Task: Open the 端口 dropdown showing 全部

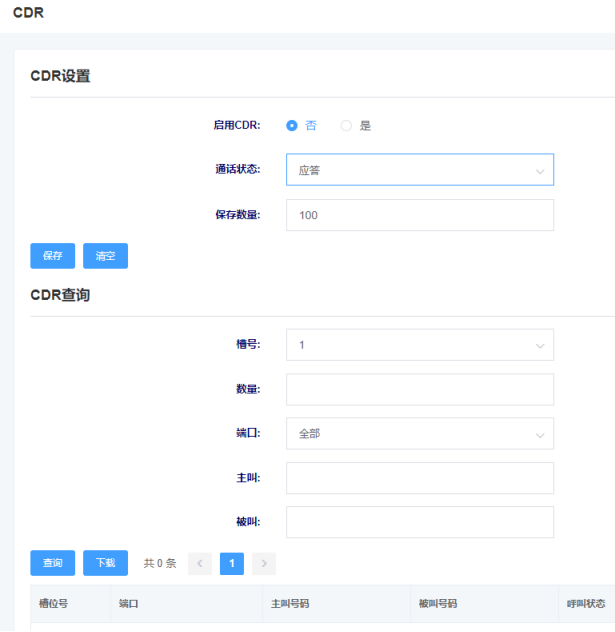Action: tap(420, 434)
